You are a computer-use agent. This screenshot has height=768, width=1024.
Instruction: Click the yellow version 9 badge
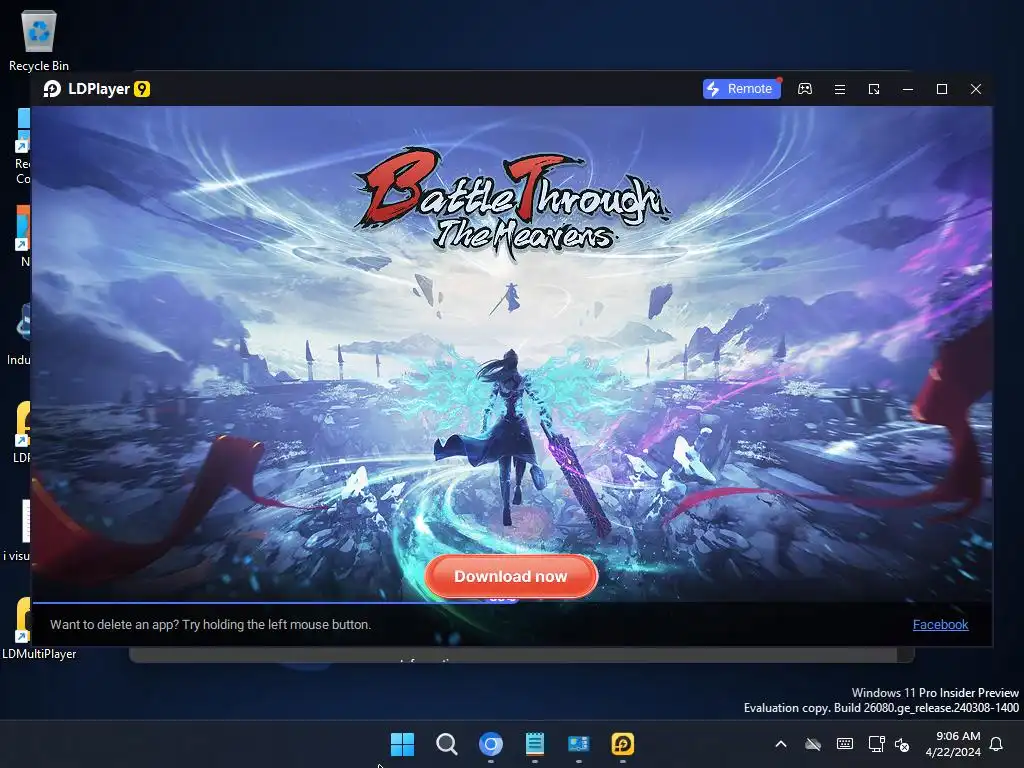[142, 89]
